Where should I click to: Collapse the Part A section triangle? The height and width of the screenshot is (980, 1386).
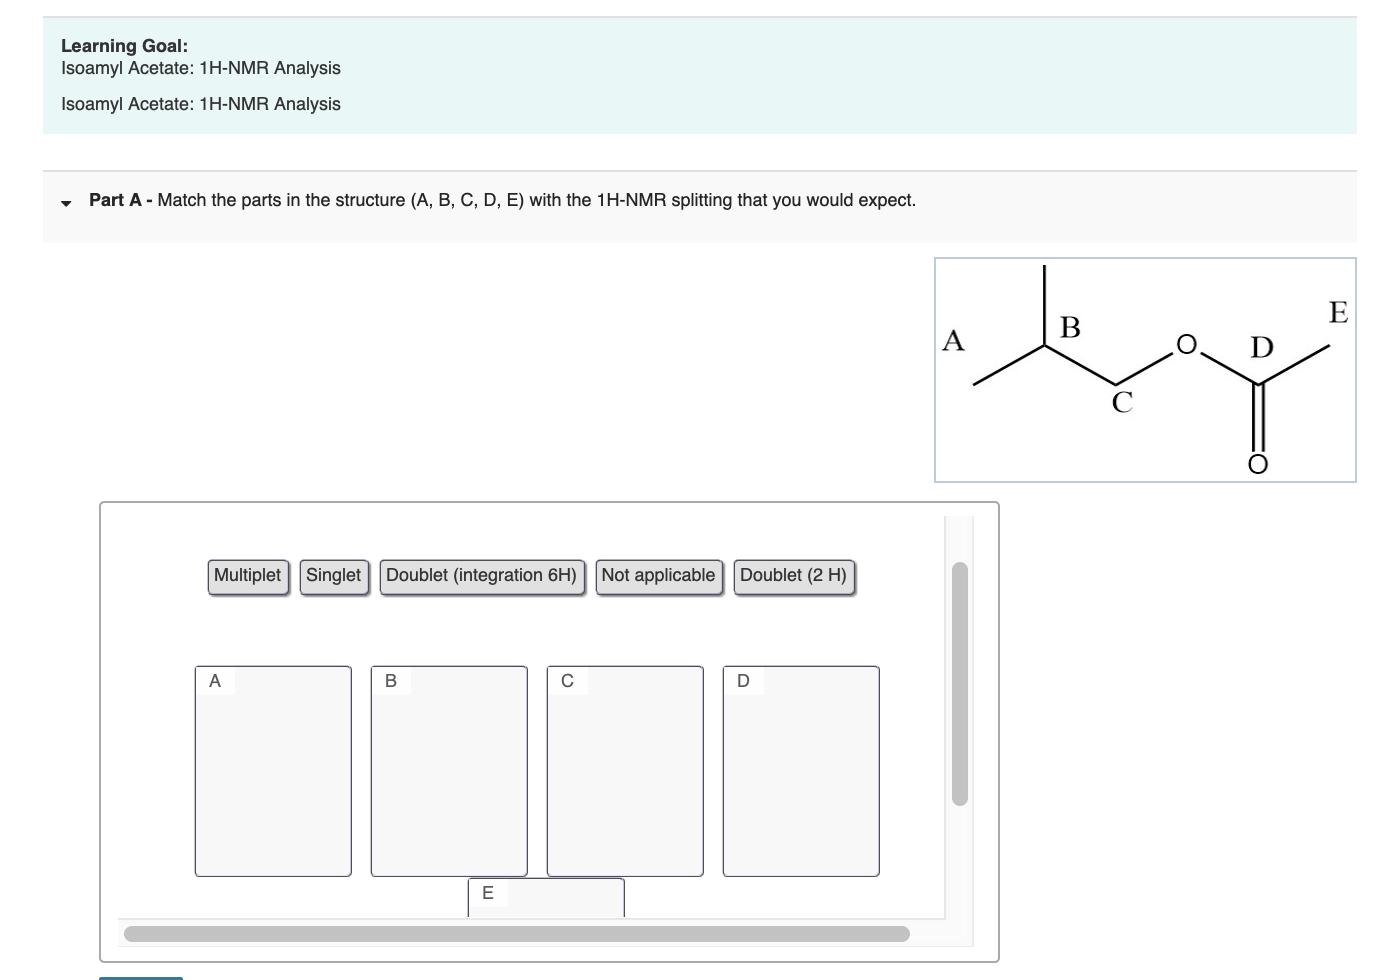(x=66, y=202)
